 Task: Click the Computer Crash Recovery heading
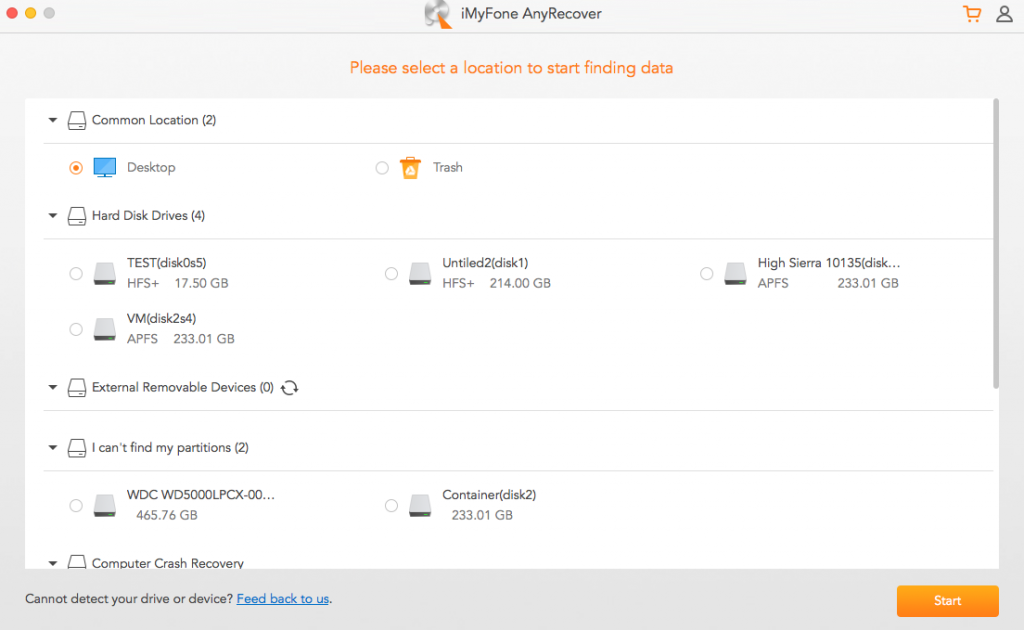click(x=168, y=563)
